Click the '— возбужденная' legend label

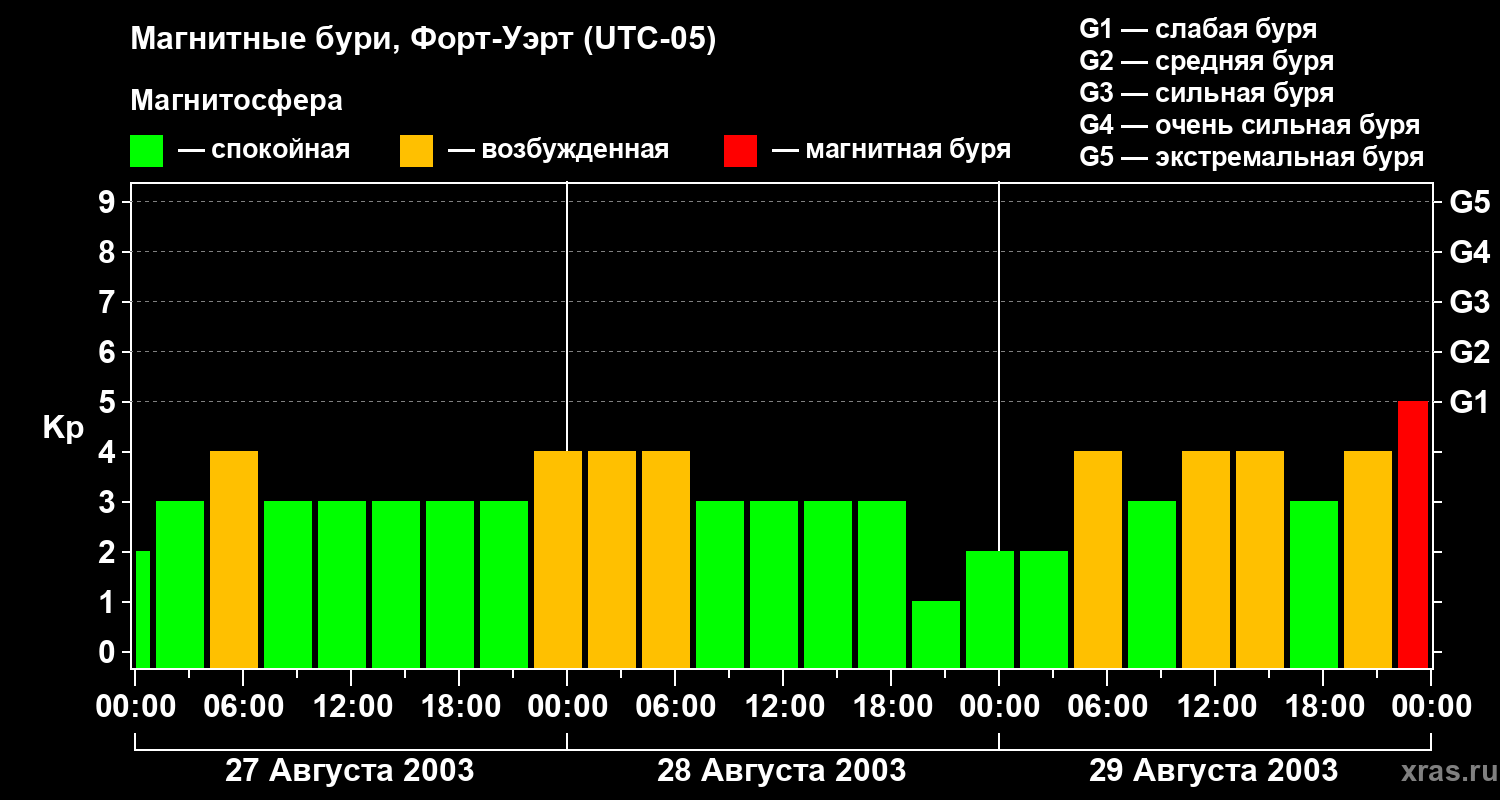[558, 150]
